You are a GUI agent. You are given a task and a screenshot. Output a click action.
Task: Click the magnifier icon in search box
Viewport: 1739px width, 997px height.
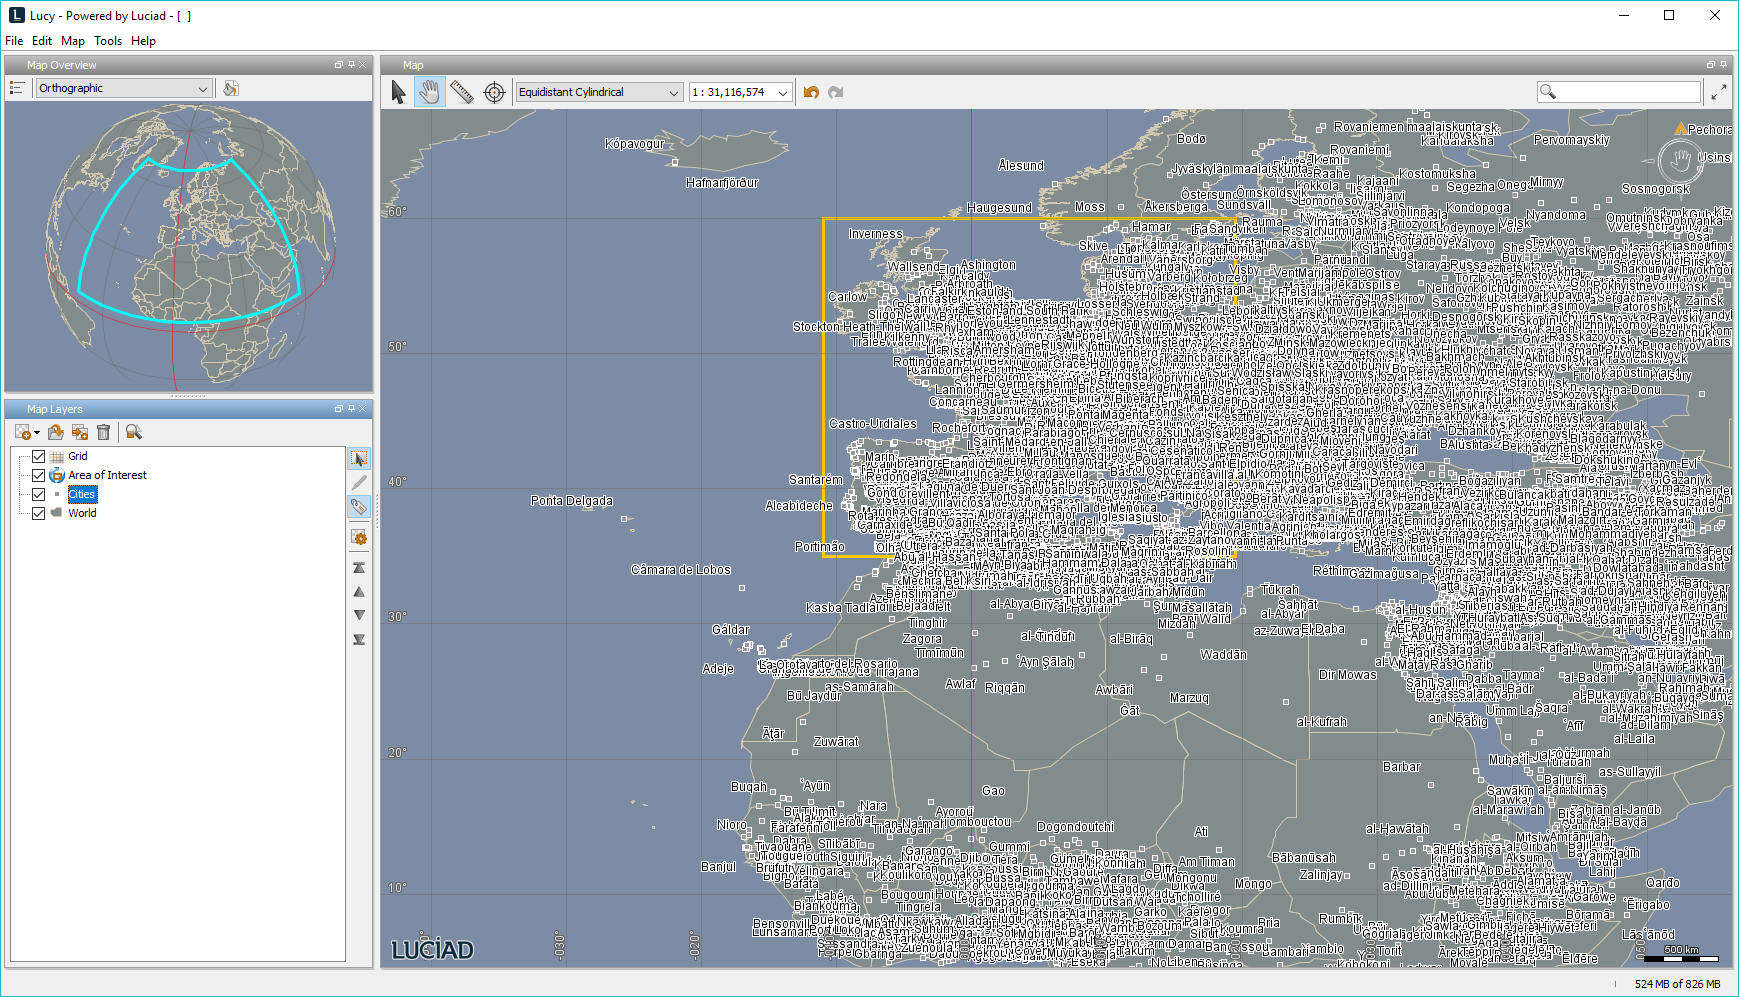(x=1548, y=92)
